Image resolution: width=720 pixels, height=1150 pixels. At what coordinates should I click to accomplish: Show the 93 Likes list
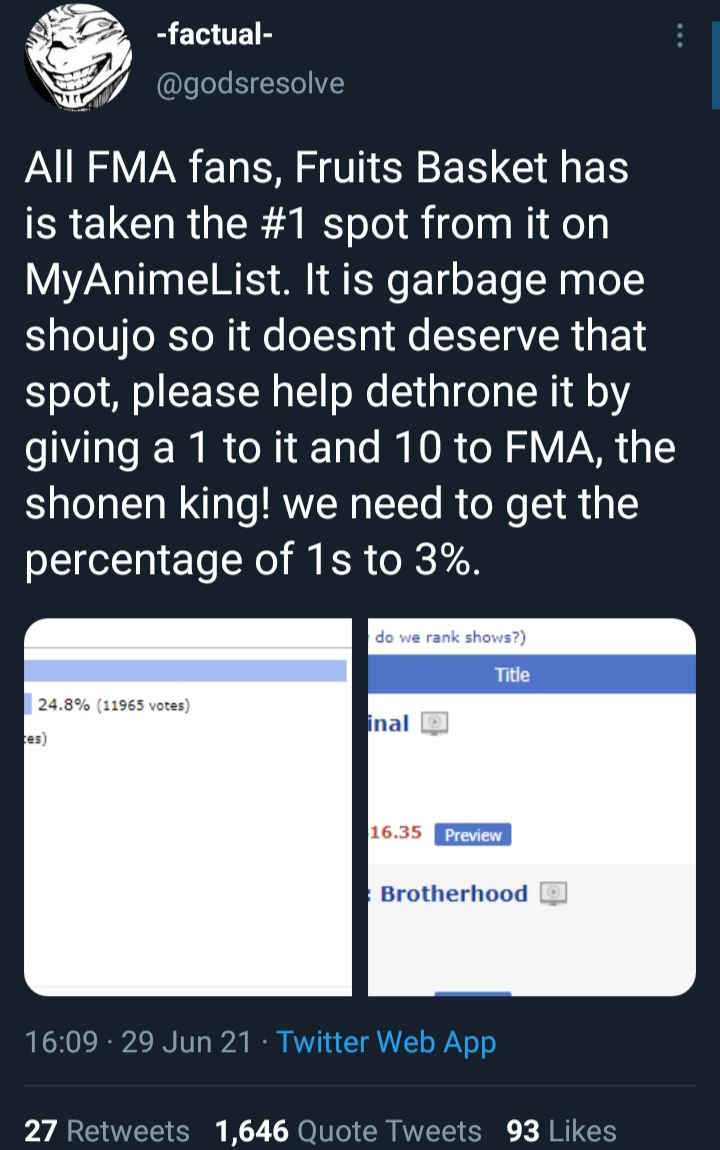pyautogui.click(x=562, y=1131)
